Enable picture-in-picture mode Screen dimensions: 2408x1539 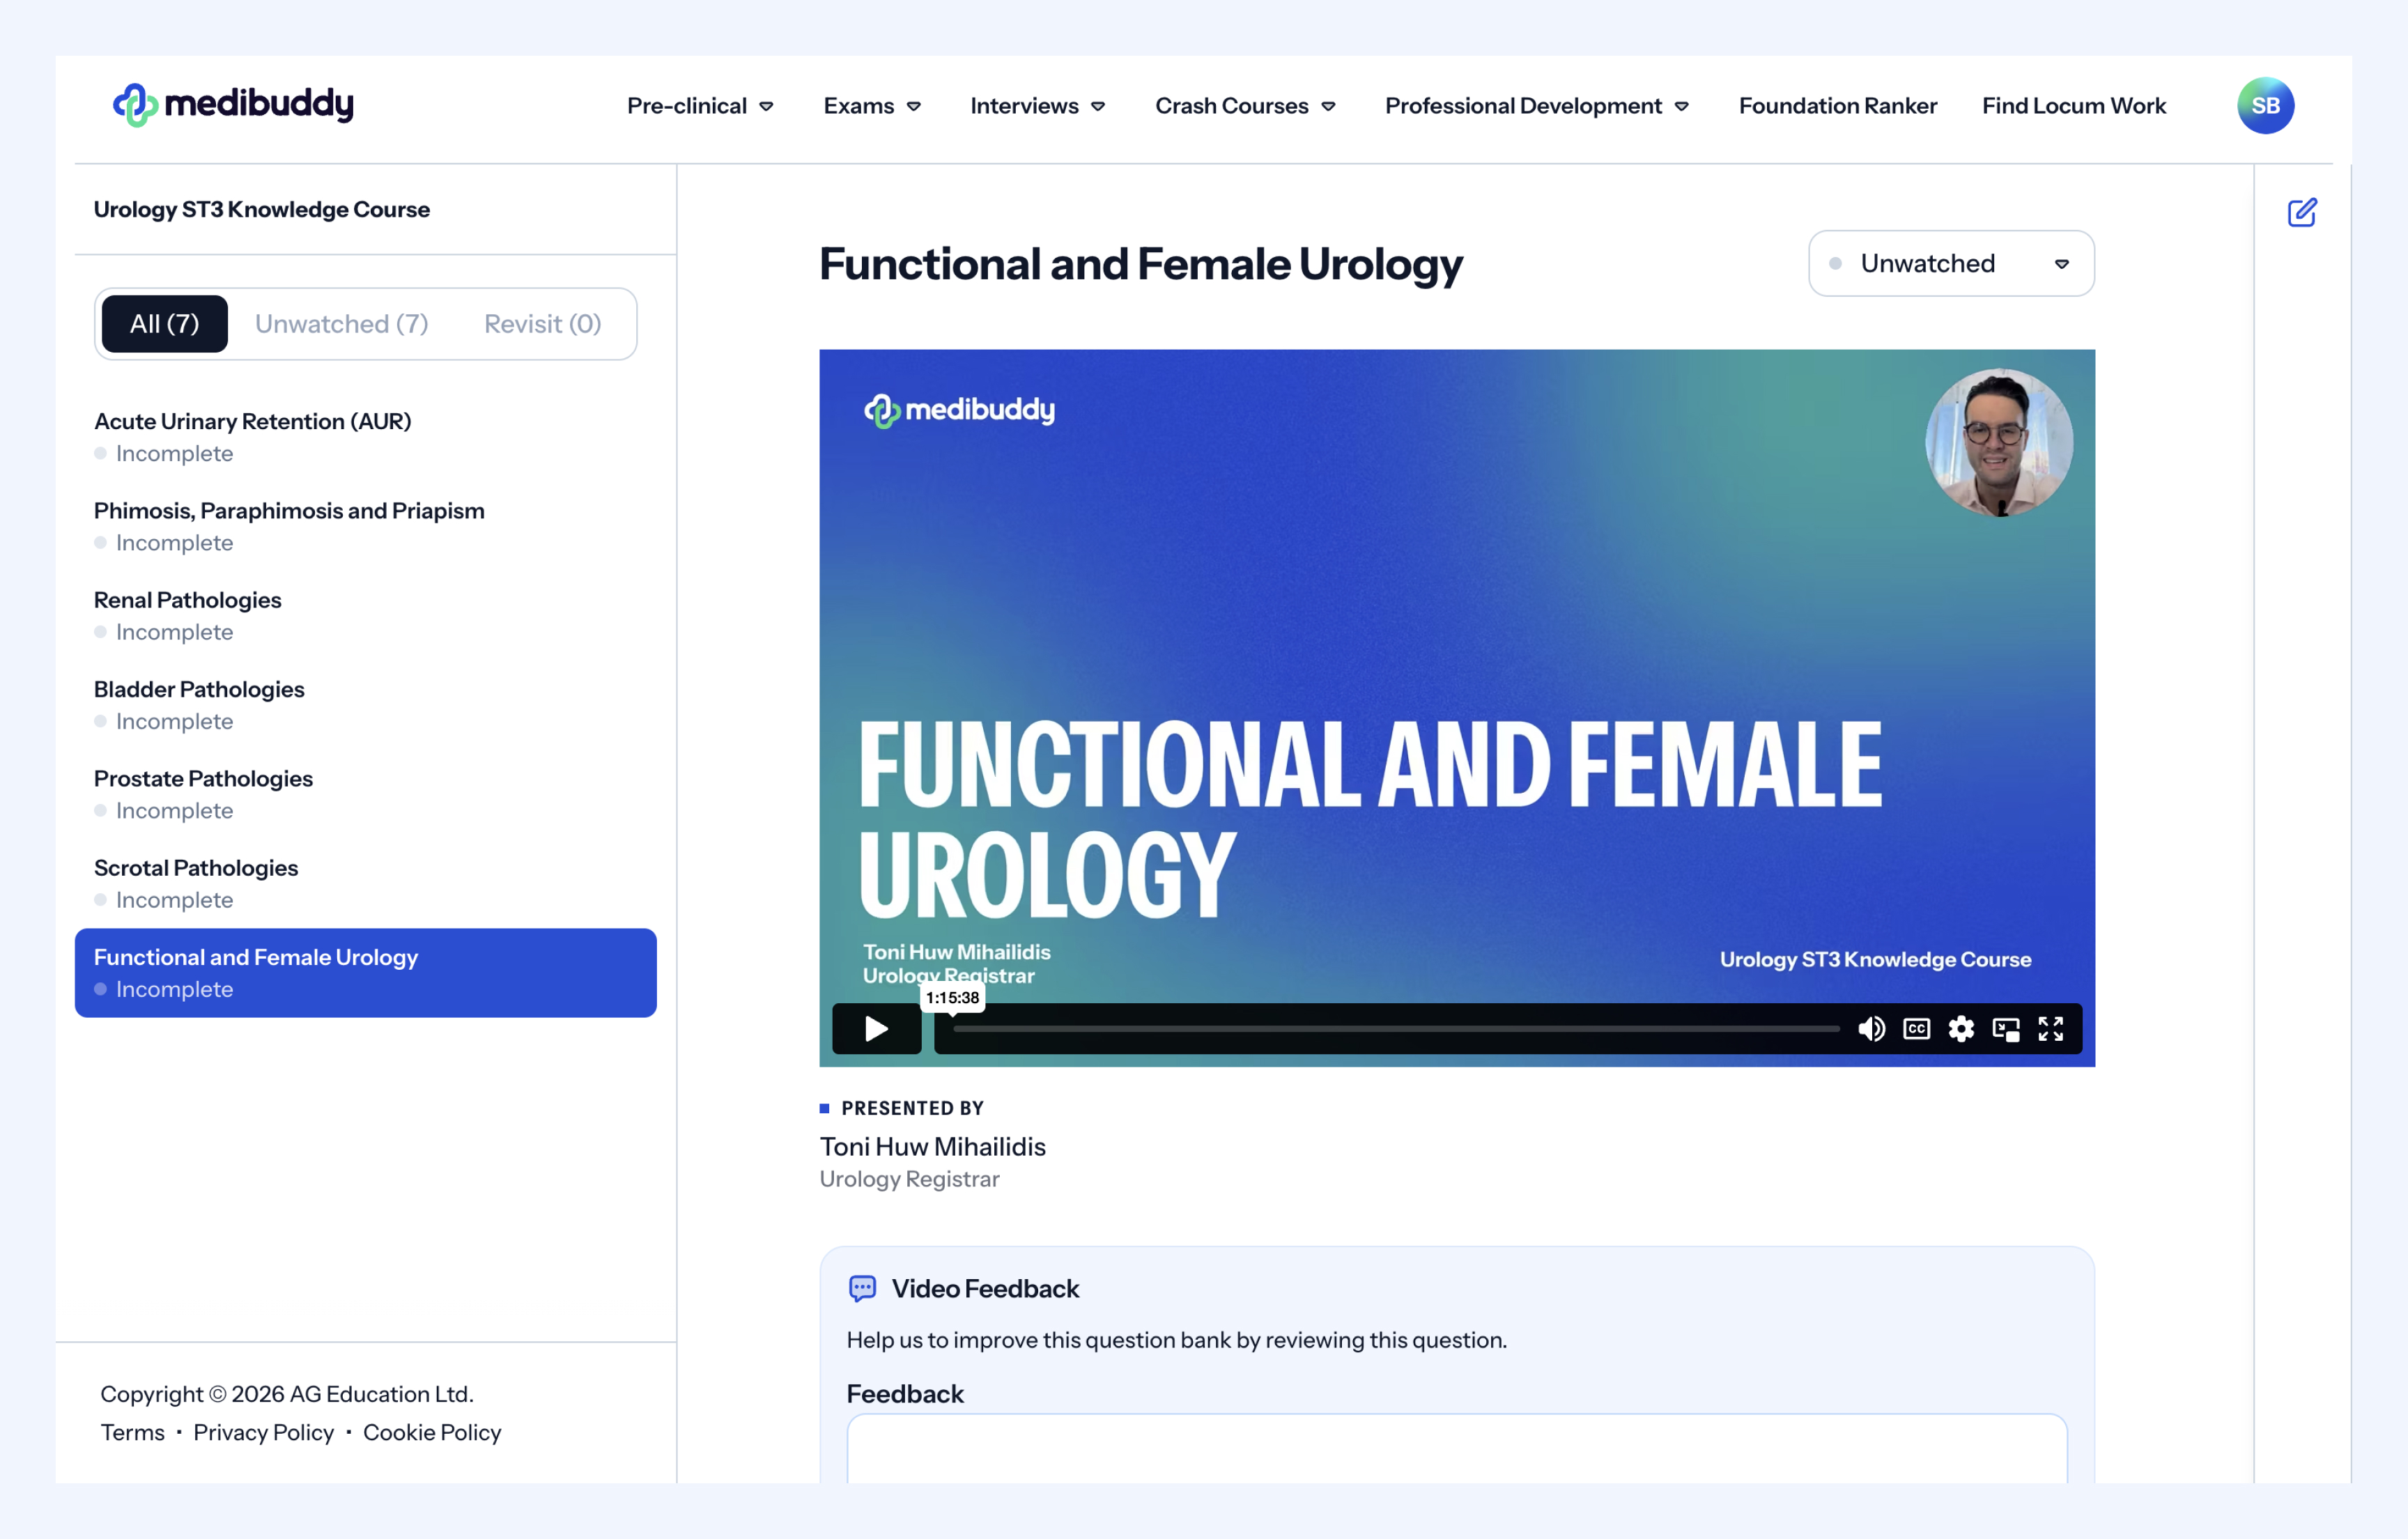click(2006, 1028)
